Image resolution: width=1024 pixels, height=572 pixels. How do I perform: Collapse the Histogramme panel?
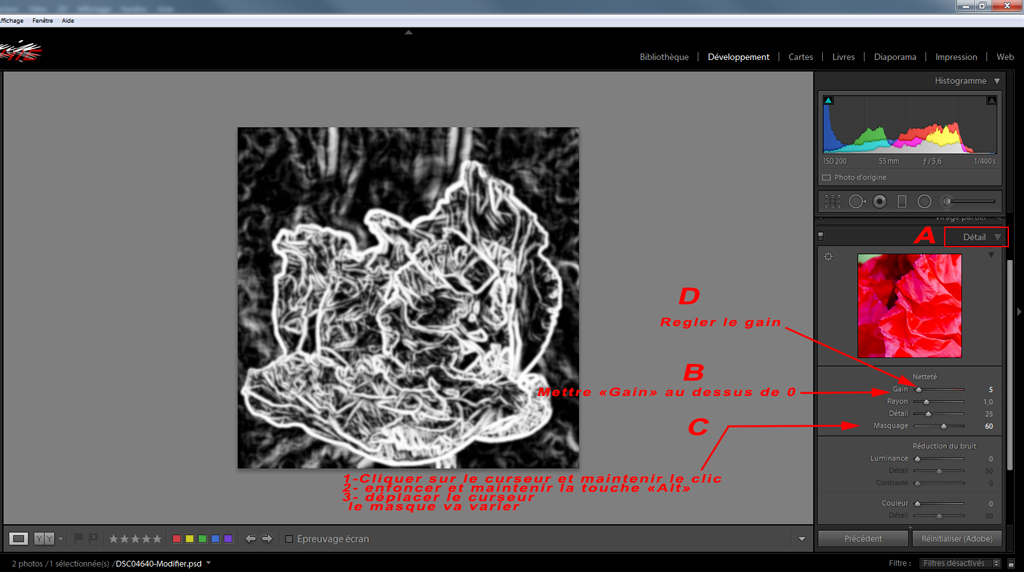(997, 81)
